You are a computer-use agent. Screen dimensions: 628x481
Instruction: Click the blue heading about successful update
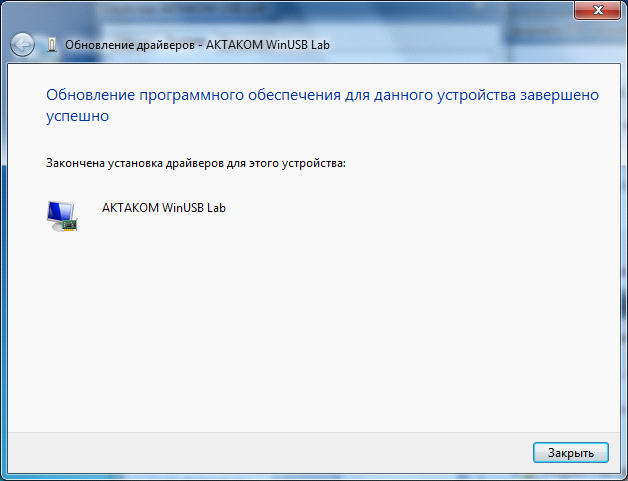322,105
